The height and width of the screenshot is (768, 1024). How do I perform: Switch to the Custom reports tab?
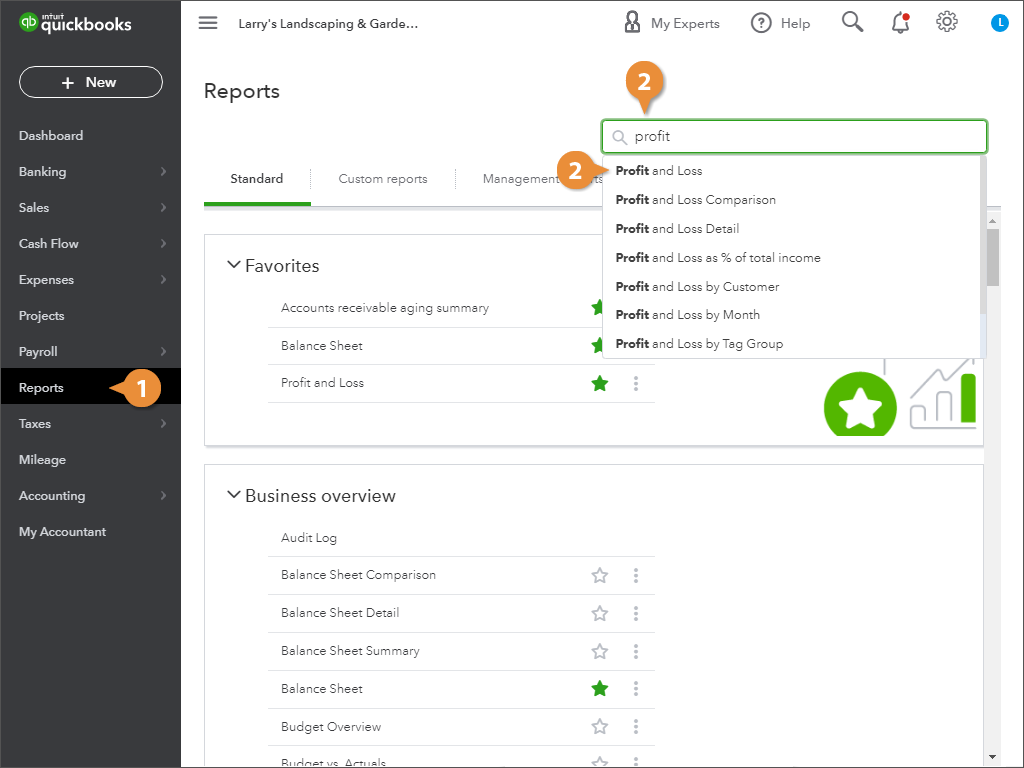(x=383, y=179)
